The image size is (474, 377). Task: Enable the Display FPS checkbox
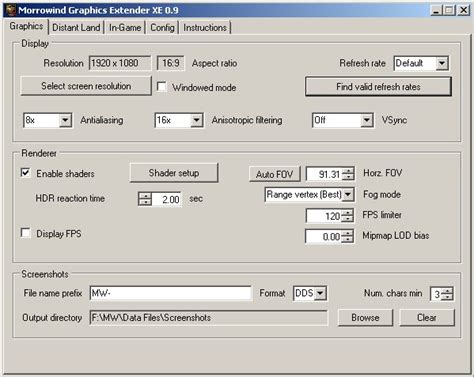26,233
